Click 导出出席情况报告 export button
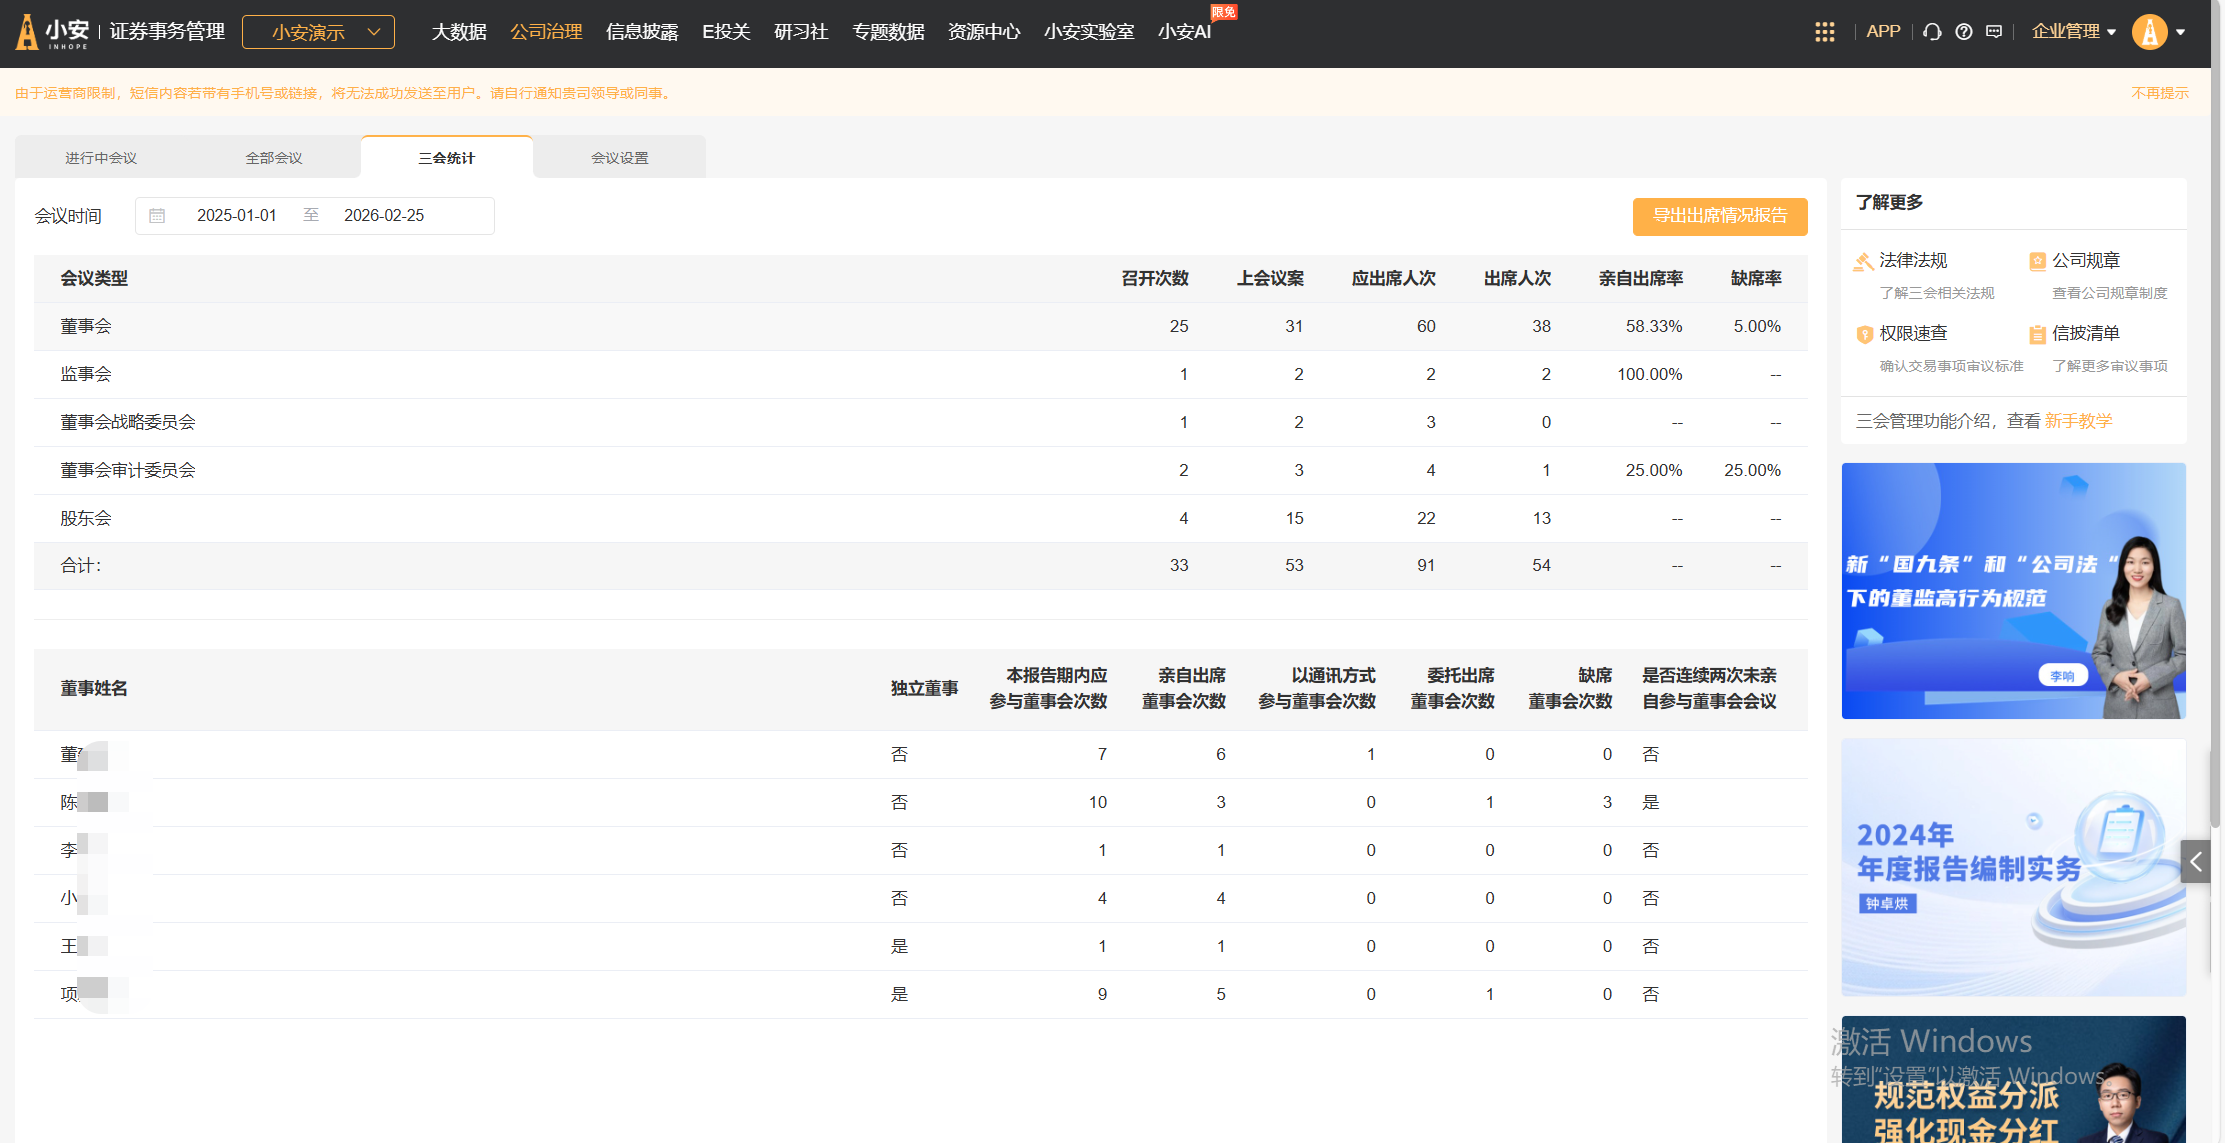Screen dimensions: 2225x1143 point(1719,216)
